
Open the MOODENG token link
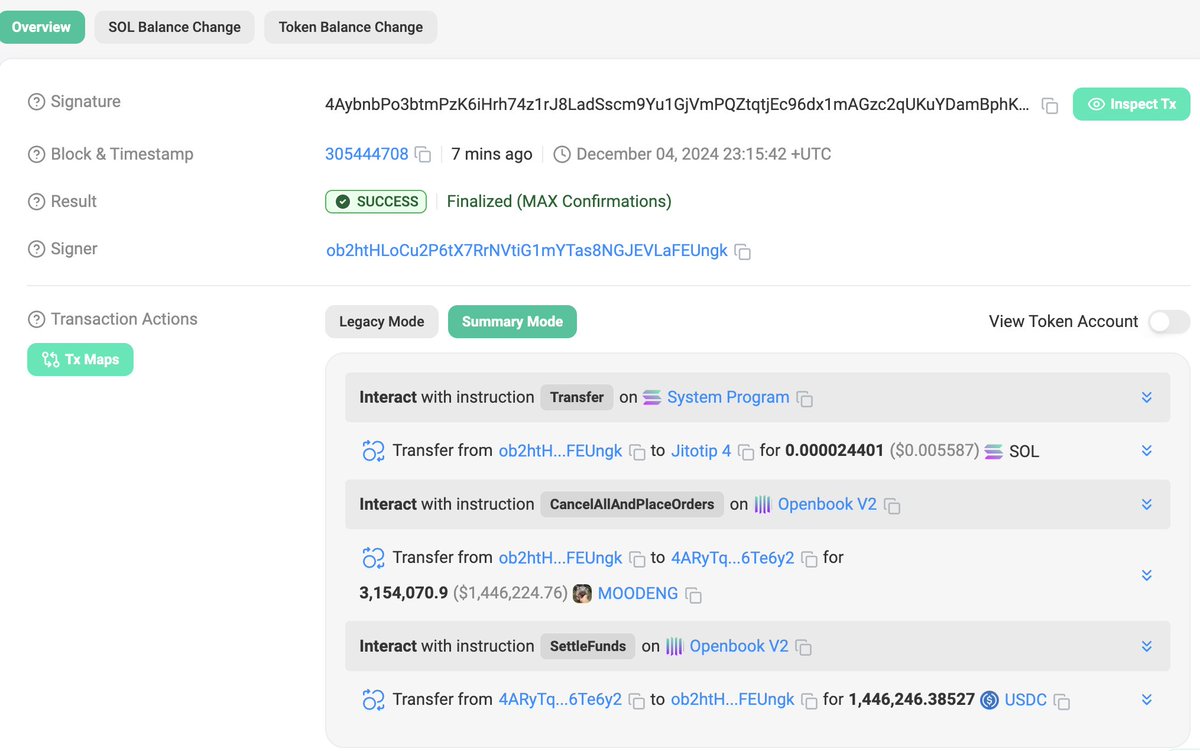click(x=638, y=594)
